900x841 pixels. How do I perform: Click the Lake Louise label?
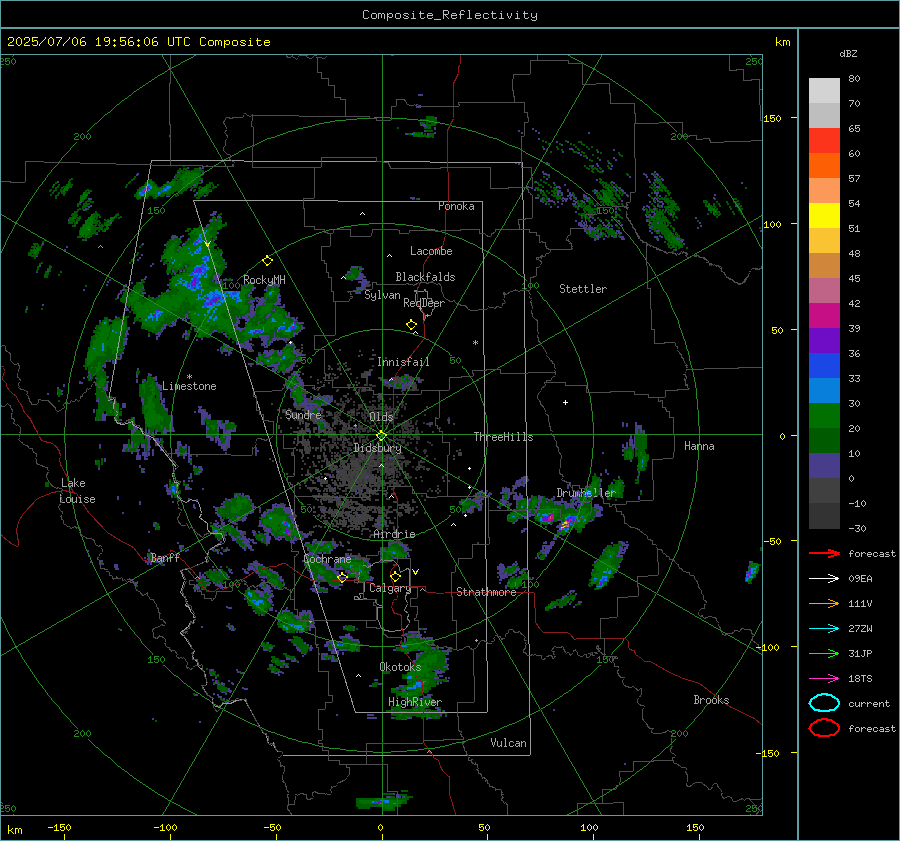pos(77,491)
